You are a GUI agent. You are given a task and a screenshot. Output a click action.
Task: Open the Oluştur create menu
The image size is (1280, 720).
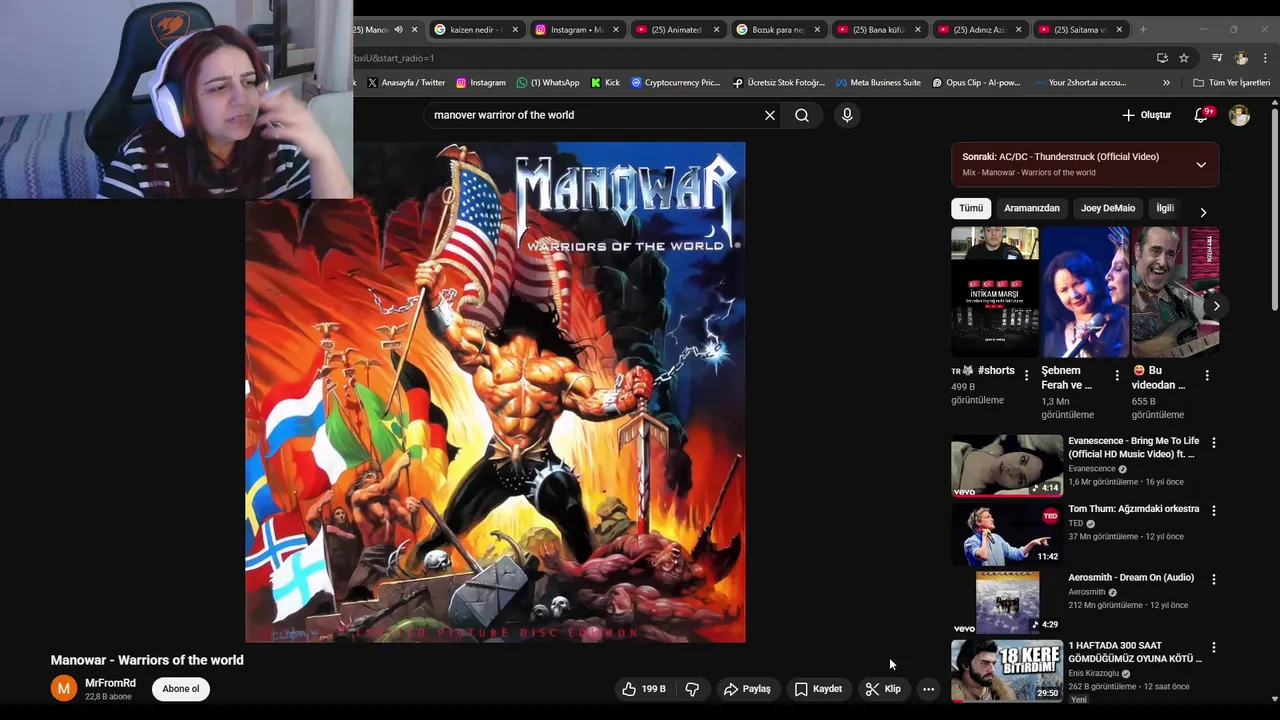click(x=1146, y=115)
